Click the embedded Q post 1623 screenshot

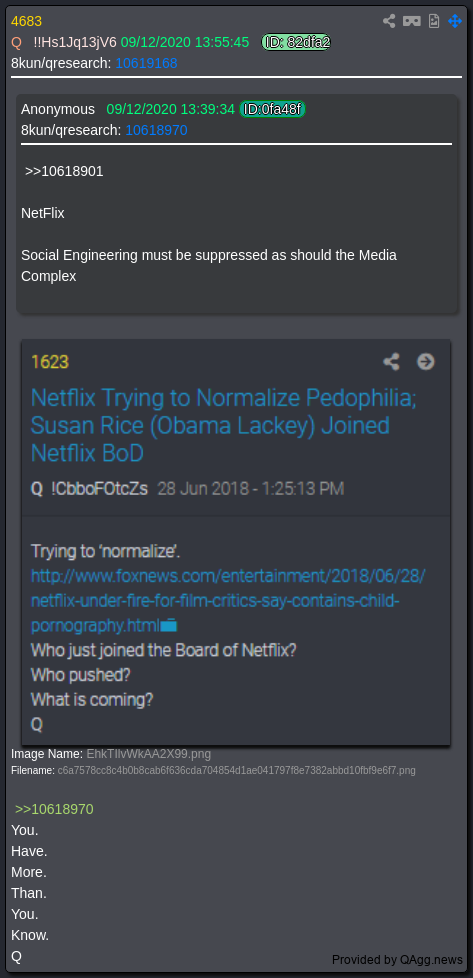(236, 542)
